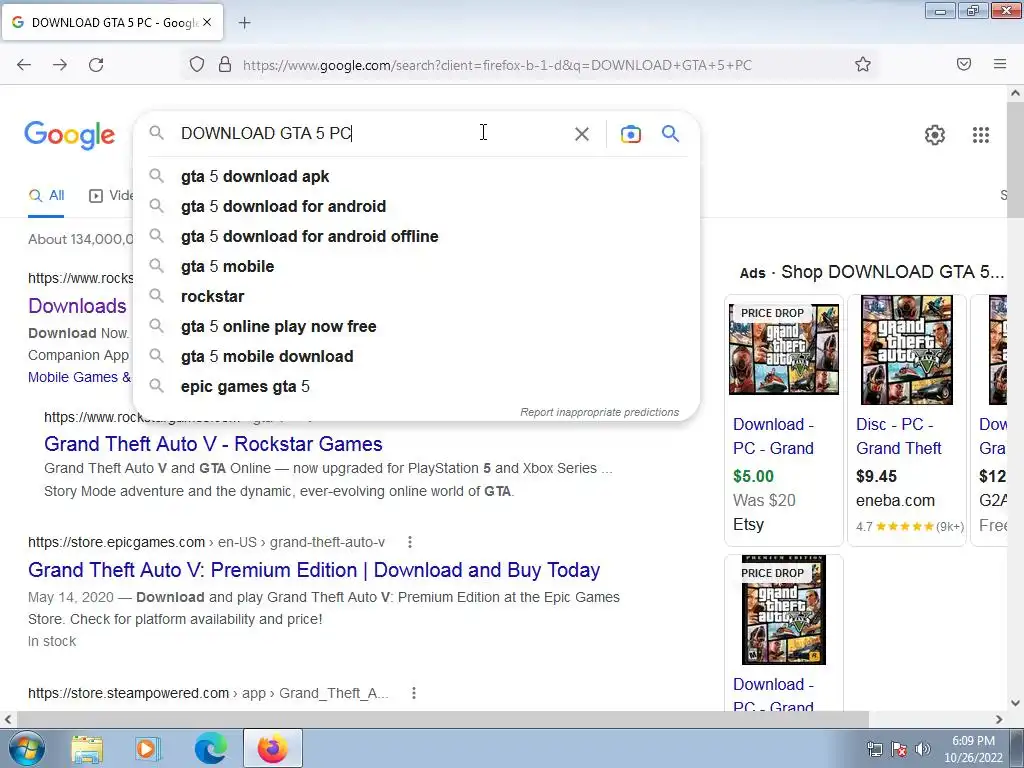Open a new tab with plus button
The height and width of the screenshot is (768, 1024).
[244, 23]
